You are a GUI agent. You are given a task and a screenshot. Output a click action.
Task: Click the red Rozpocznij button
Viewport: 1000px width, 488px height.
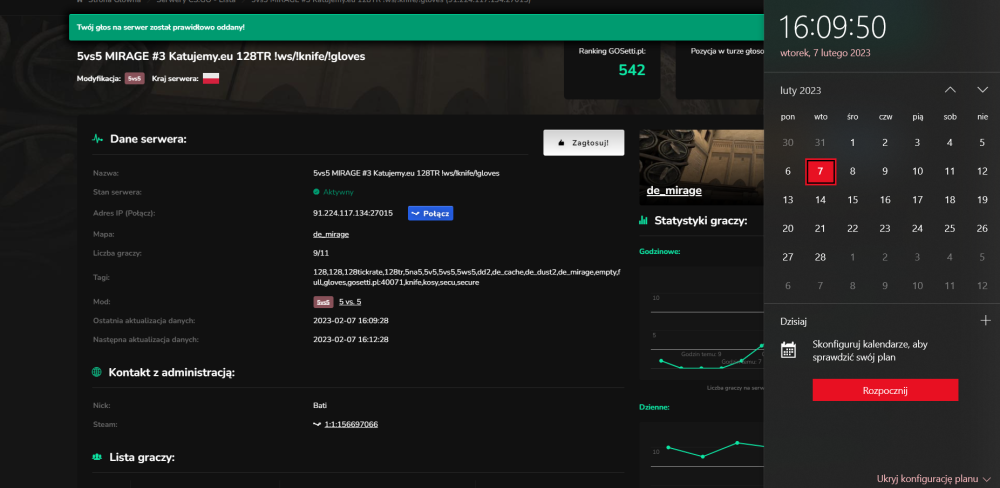click(x=885, y=390)
